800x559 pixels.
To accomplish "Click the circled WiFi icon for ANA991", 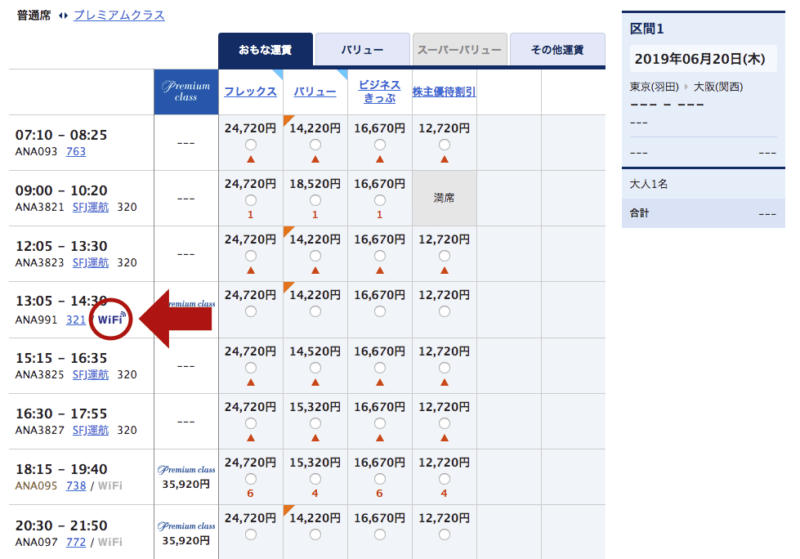I will [111, 319].
